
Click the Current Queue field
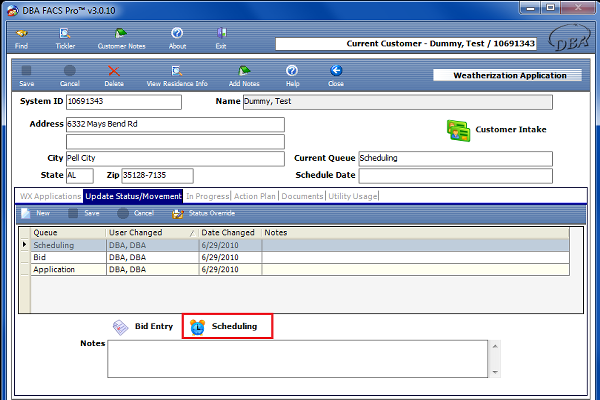coord(455,158)
